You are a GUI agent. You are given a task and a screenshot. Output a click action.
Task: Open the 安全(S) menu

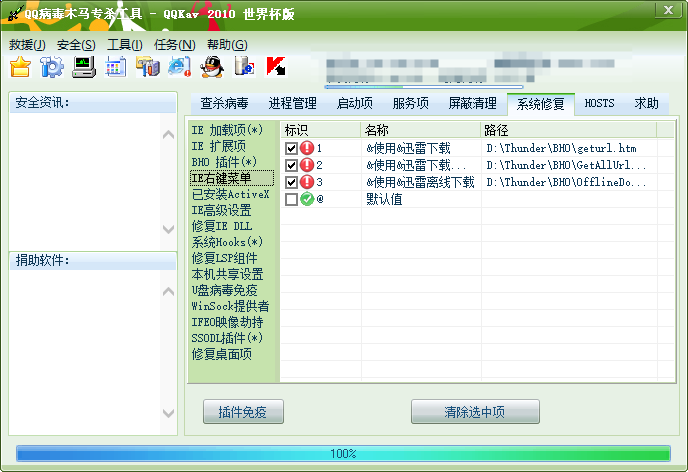(76, 44)
